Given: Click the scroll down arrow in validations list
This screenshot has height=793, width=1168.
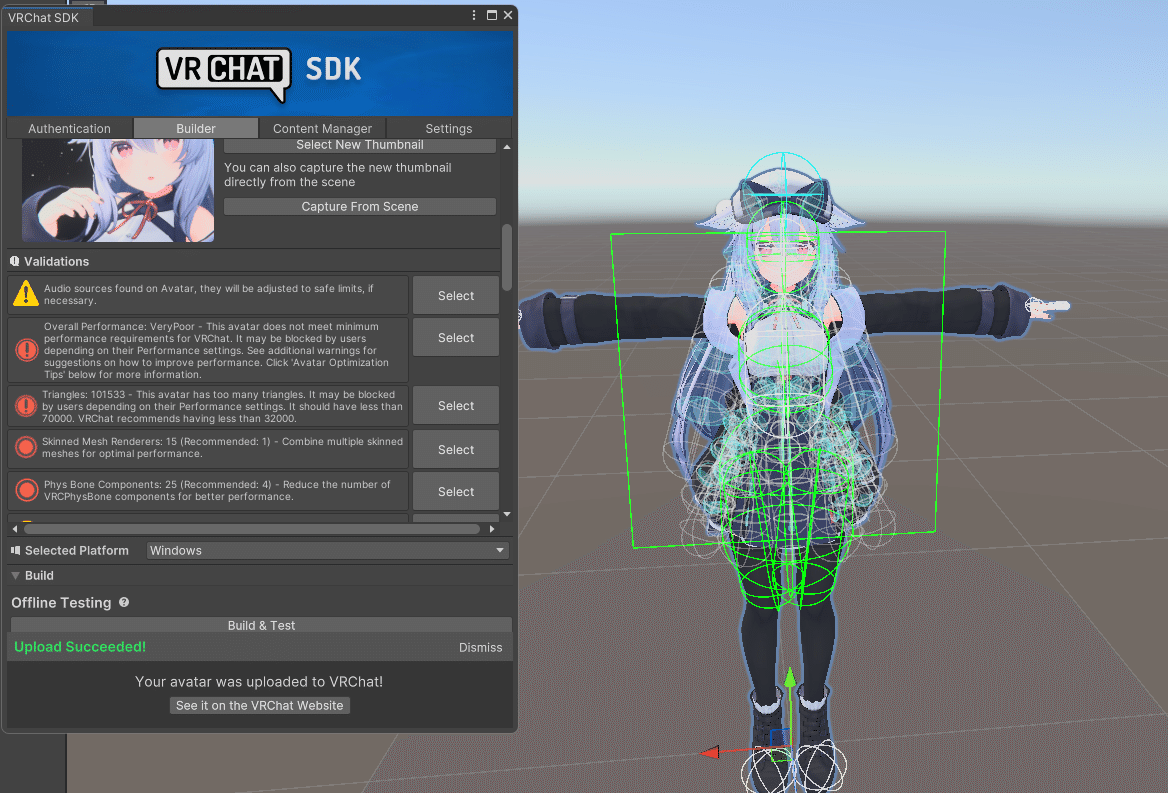Looking at the screenshot, I should pos(507,514).
